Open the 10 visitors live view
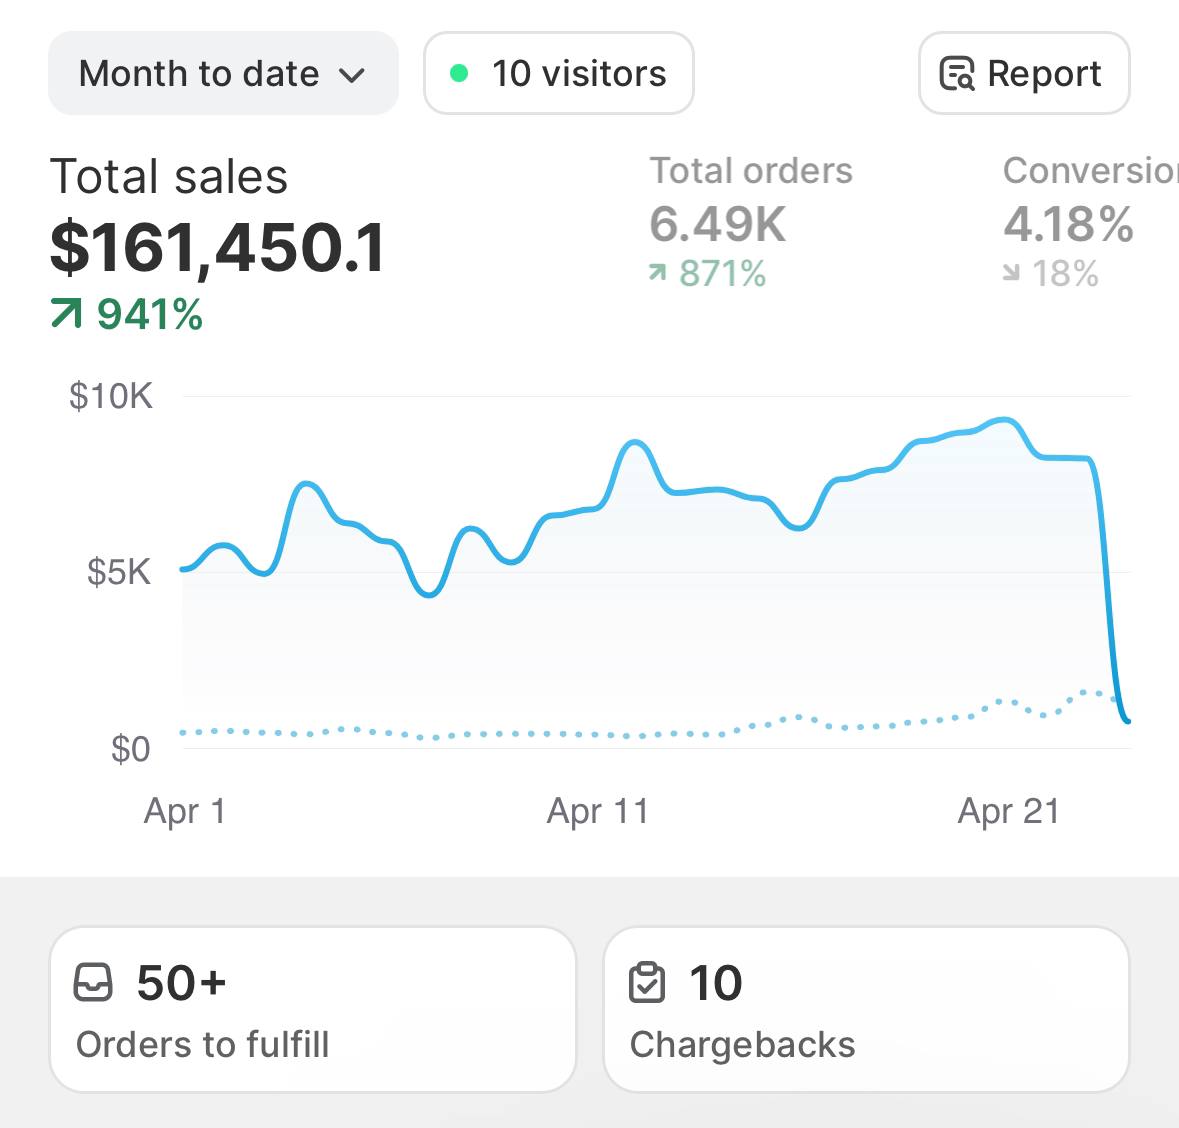The image size is (1179, 1128). [x=559, y=74]
